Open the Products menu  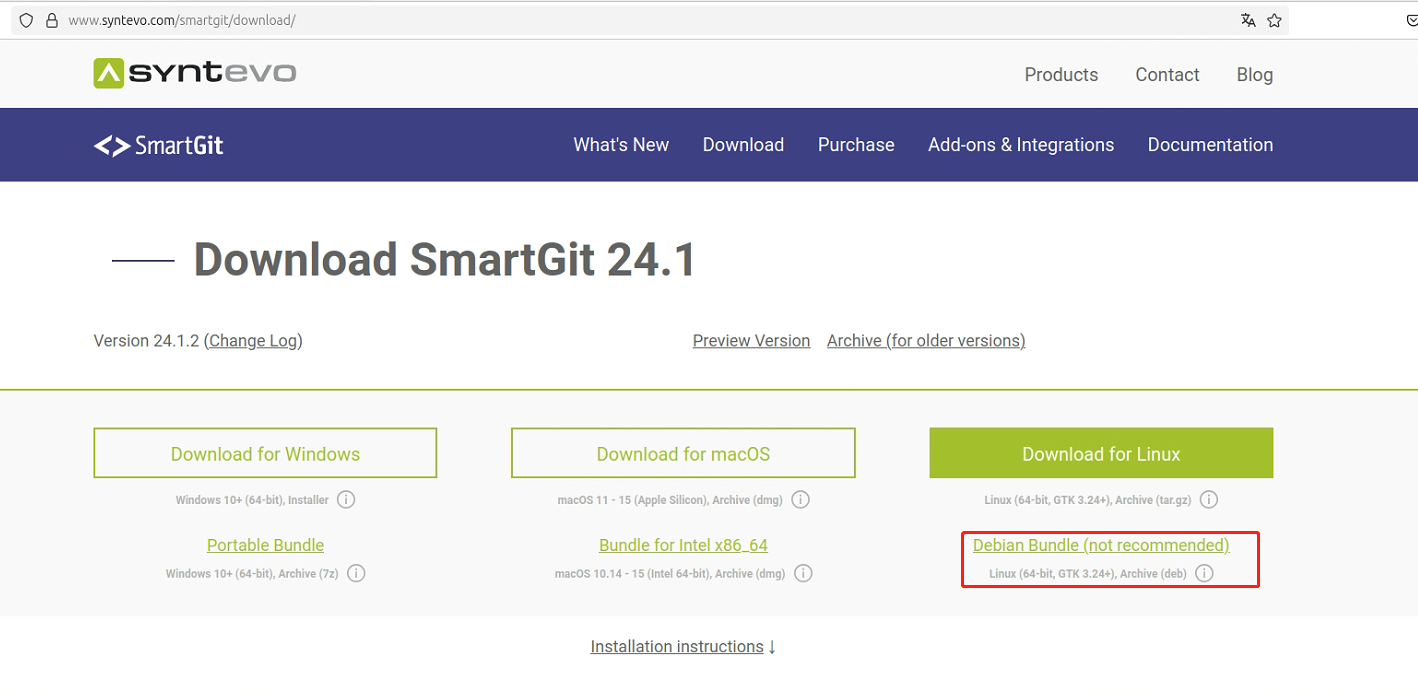(1061, 75)
